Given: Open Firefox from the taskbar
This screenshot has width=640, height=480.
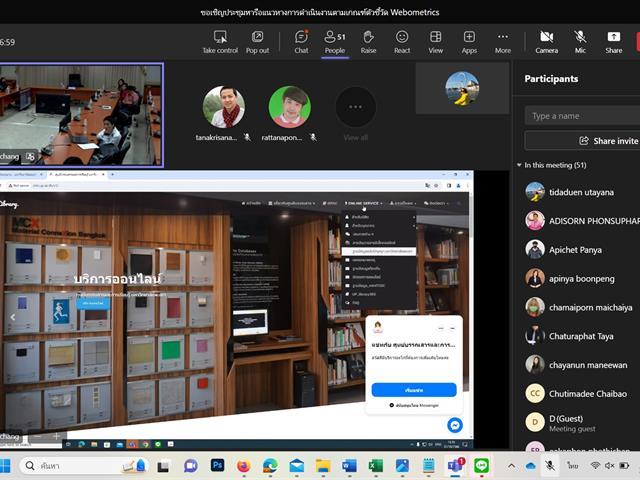Looking at the screenshot, I should (243, 465).
